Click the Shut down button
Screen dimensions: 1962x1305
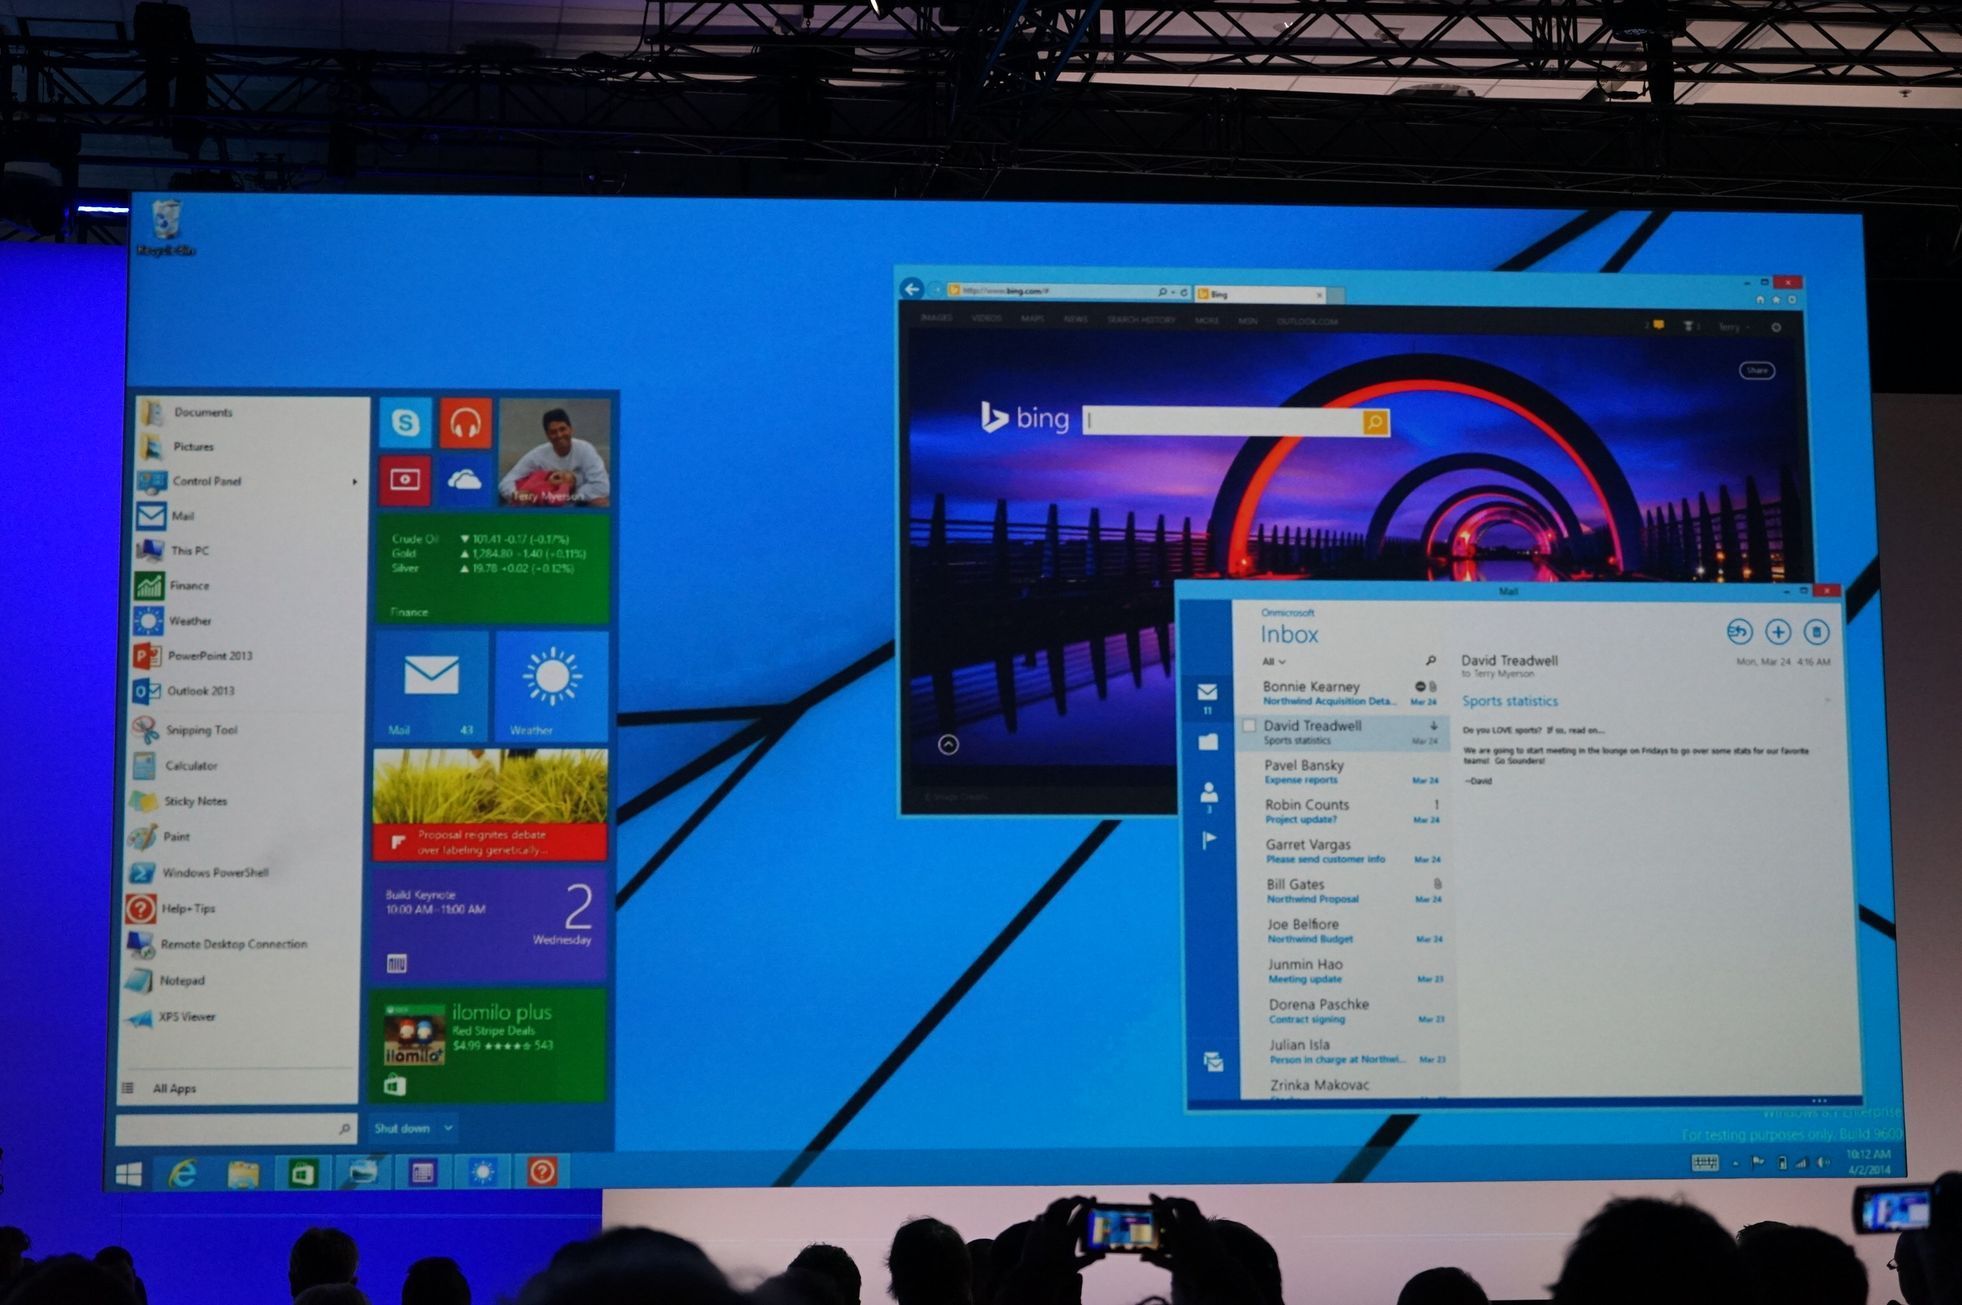401,1128
